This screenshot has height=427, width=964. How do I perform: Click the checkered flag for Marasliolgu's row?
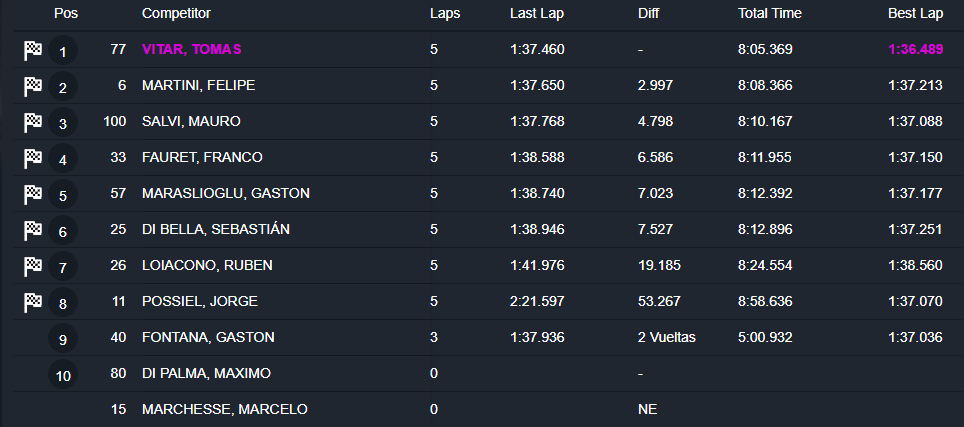coord(33,194)
